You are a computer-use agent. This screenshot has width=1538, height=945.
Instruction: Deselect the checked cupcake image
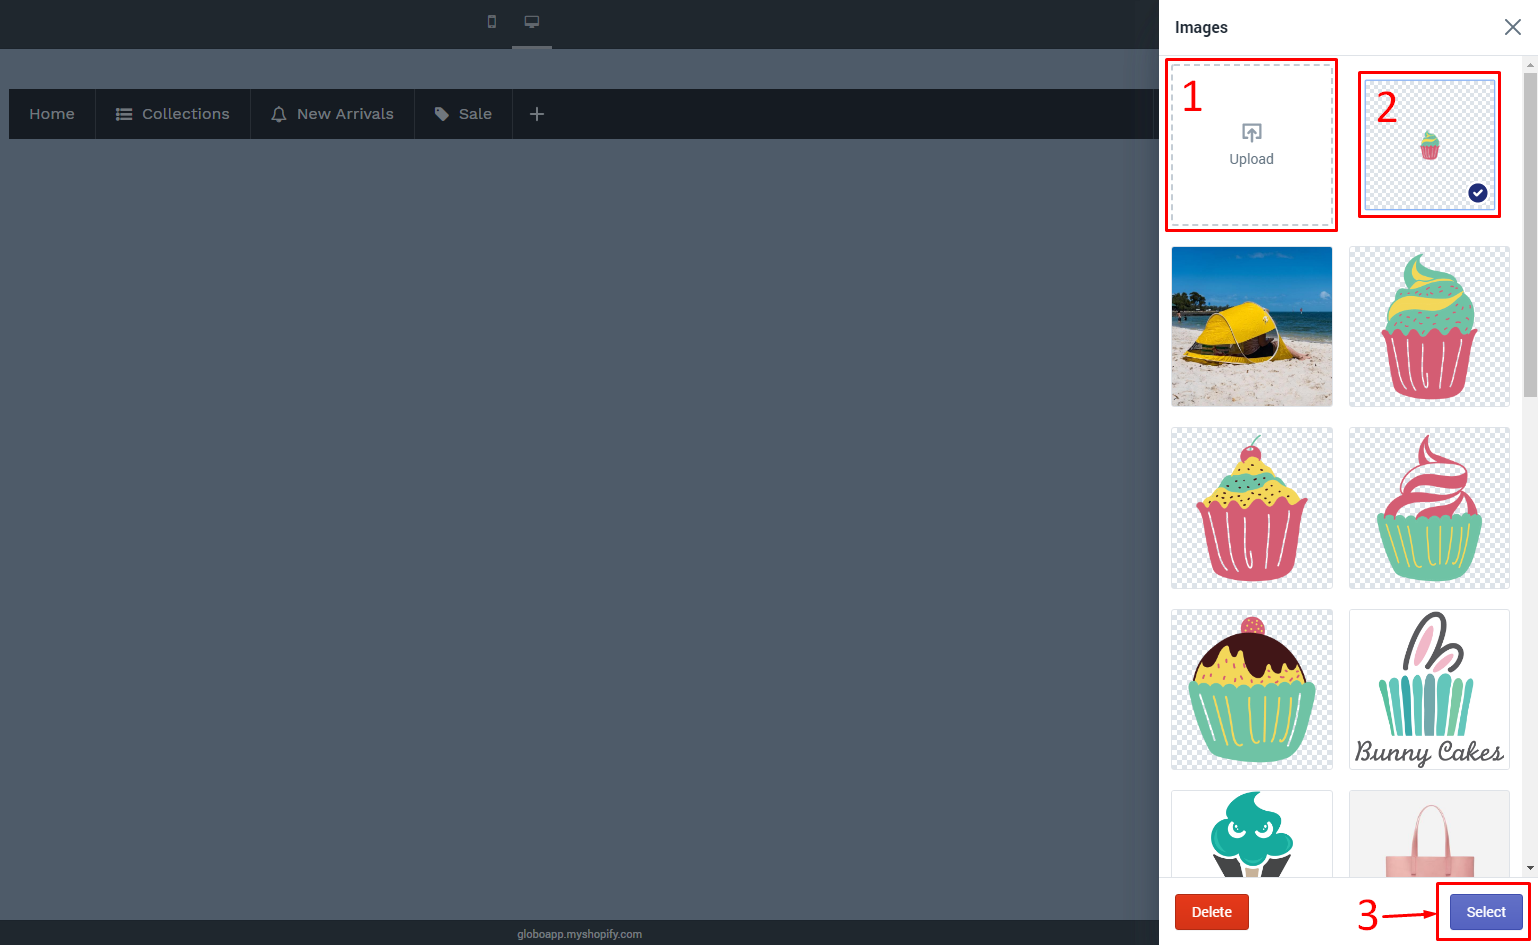[x=1477, y=192]
